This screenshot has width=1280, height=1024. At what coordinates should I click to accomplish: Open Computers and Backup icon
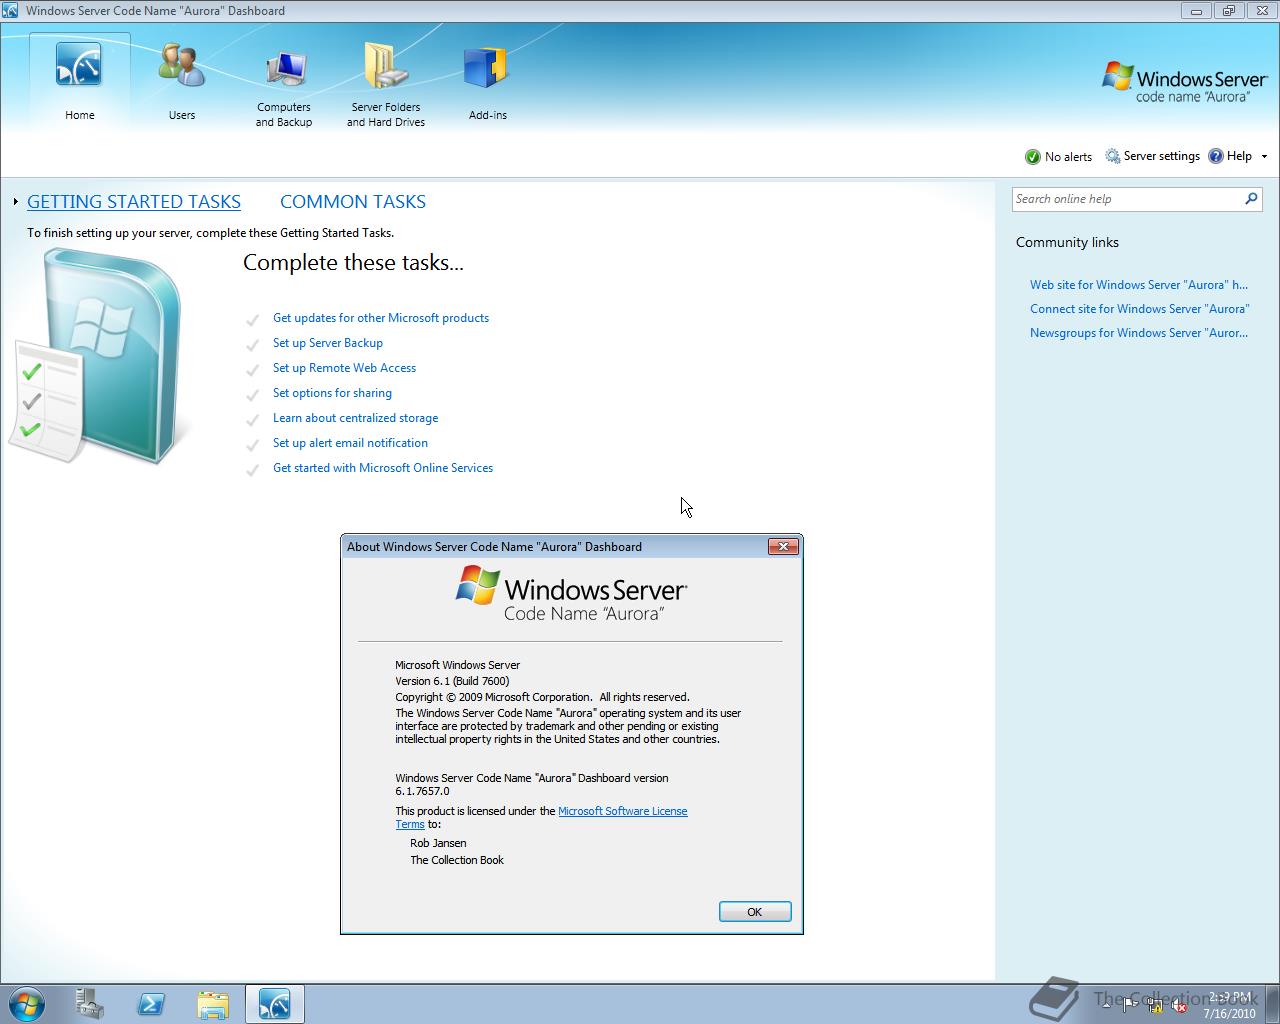point(284,68)
